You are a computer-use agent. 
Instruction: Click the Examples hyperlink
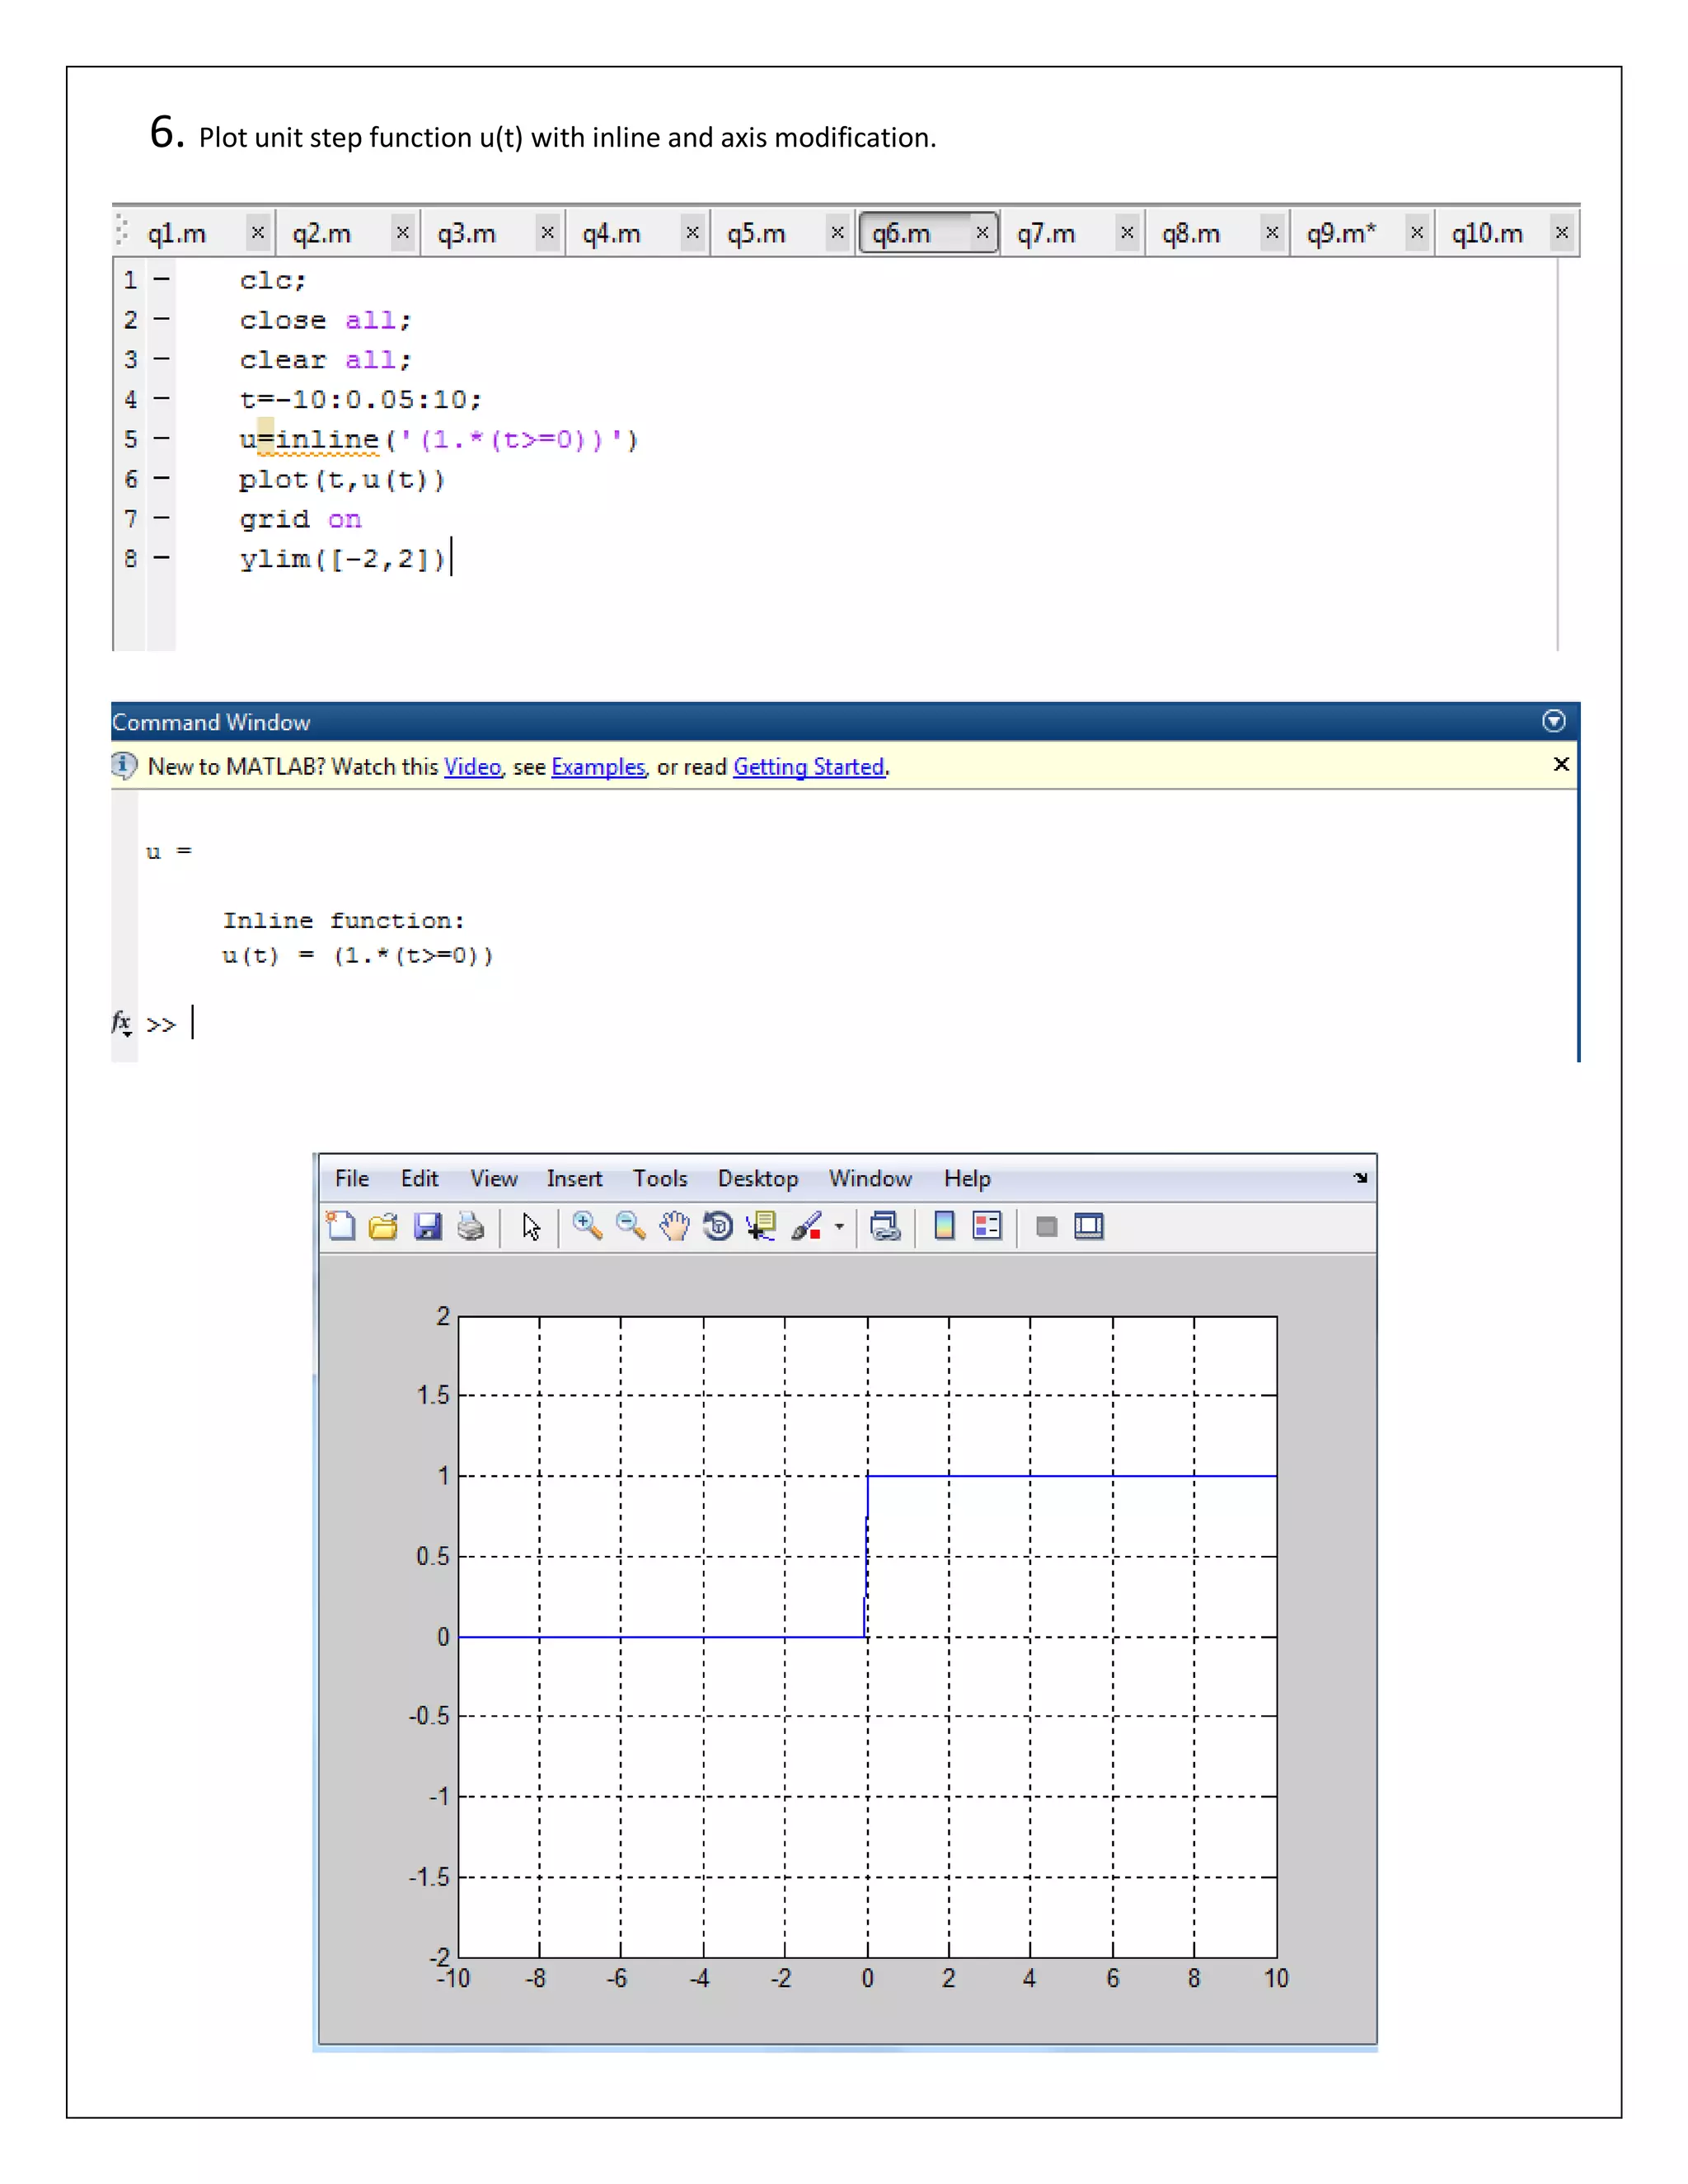[x=598, y=767]
